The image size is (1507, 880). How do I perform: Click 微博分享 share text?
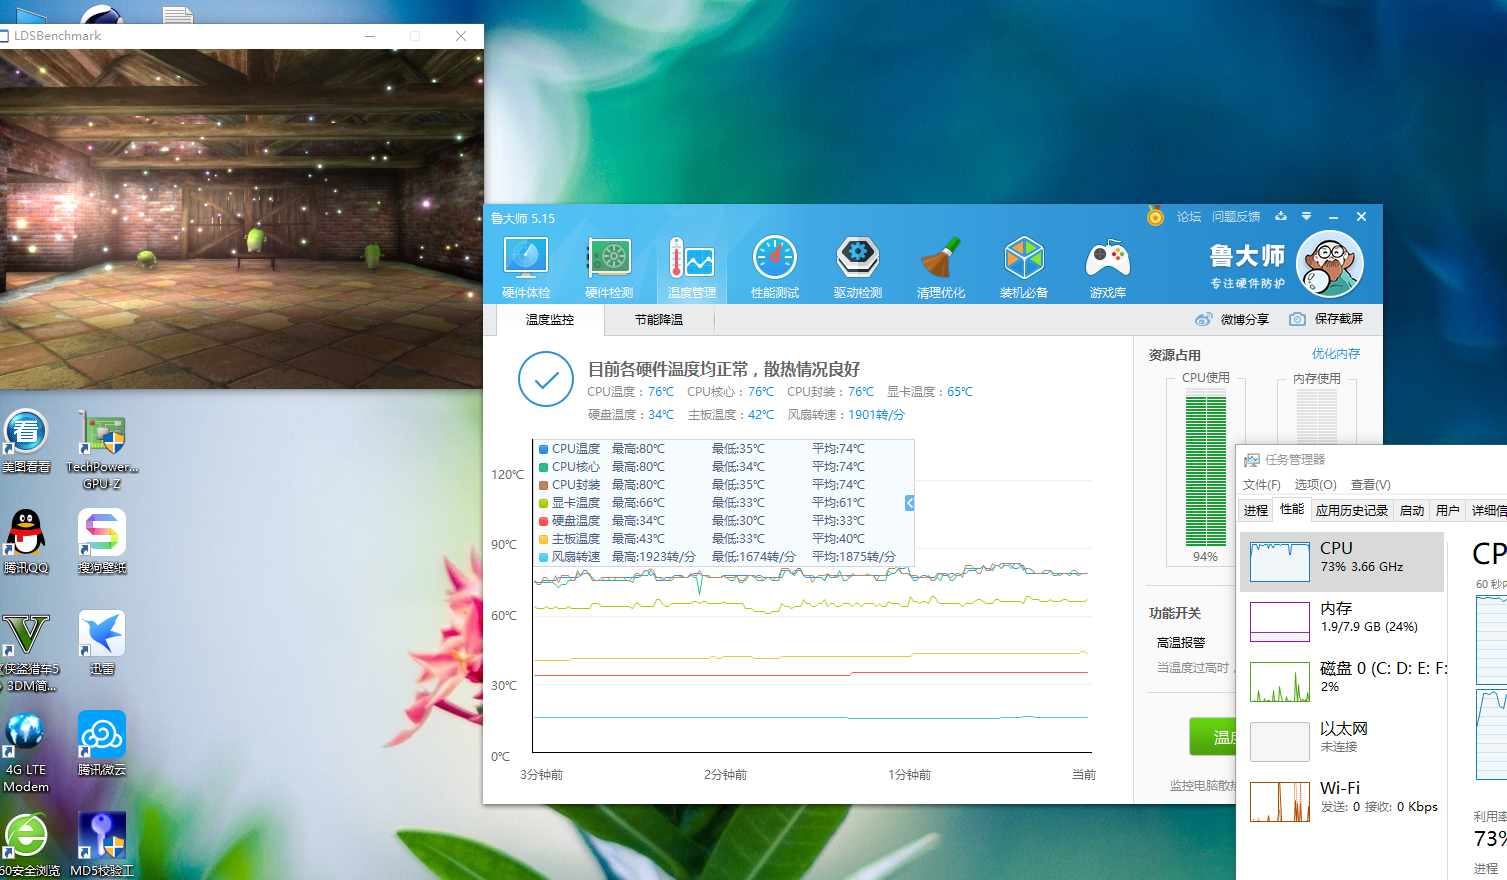[x=1245, y=319]
